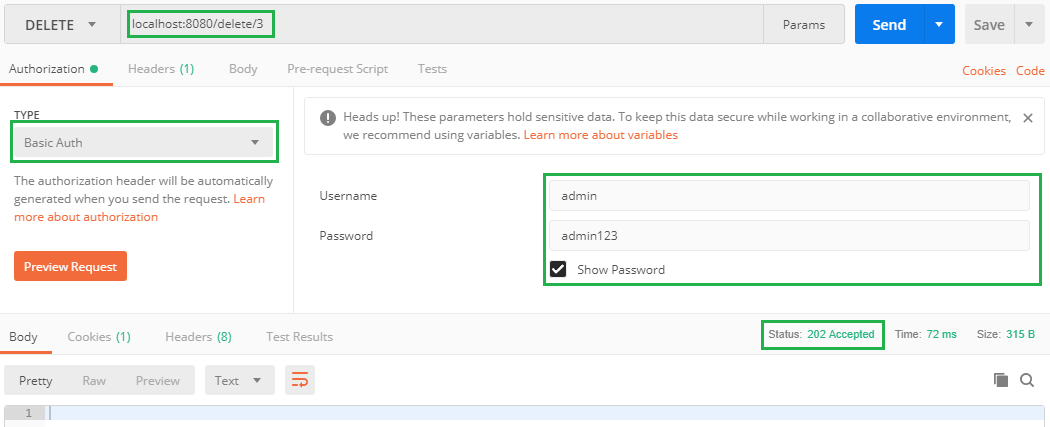This screenshot has height=427, width=1050.
Task: Toggle the Show Password checkbox
Action: [558, 269]
